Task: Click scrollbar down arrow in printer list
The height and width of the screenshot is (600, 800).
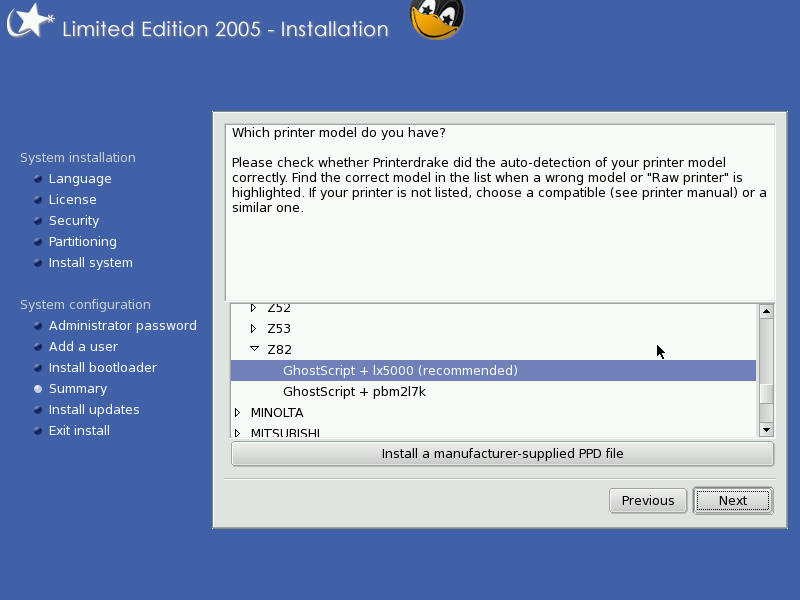Action: 766,430
